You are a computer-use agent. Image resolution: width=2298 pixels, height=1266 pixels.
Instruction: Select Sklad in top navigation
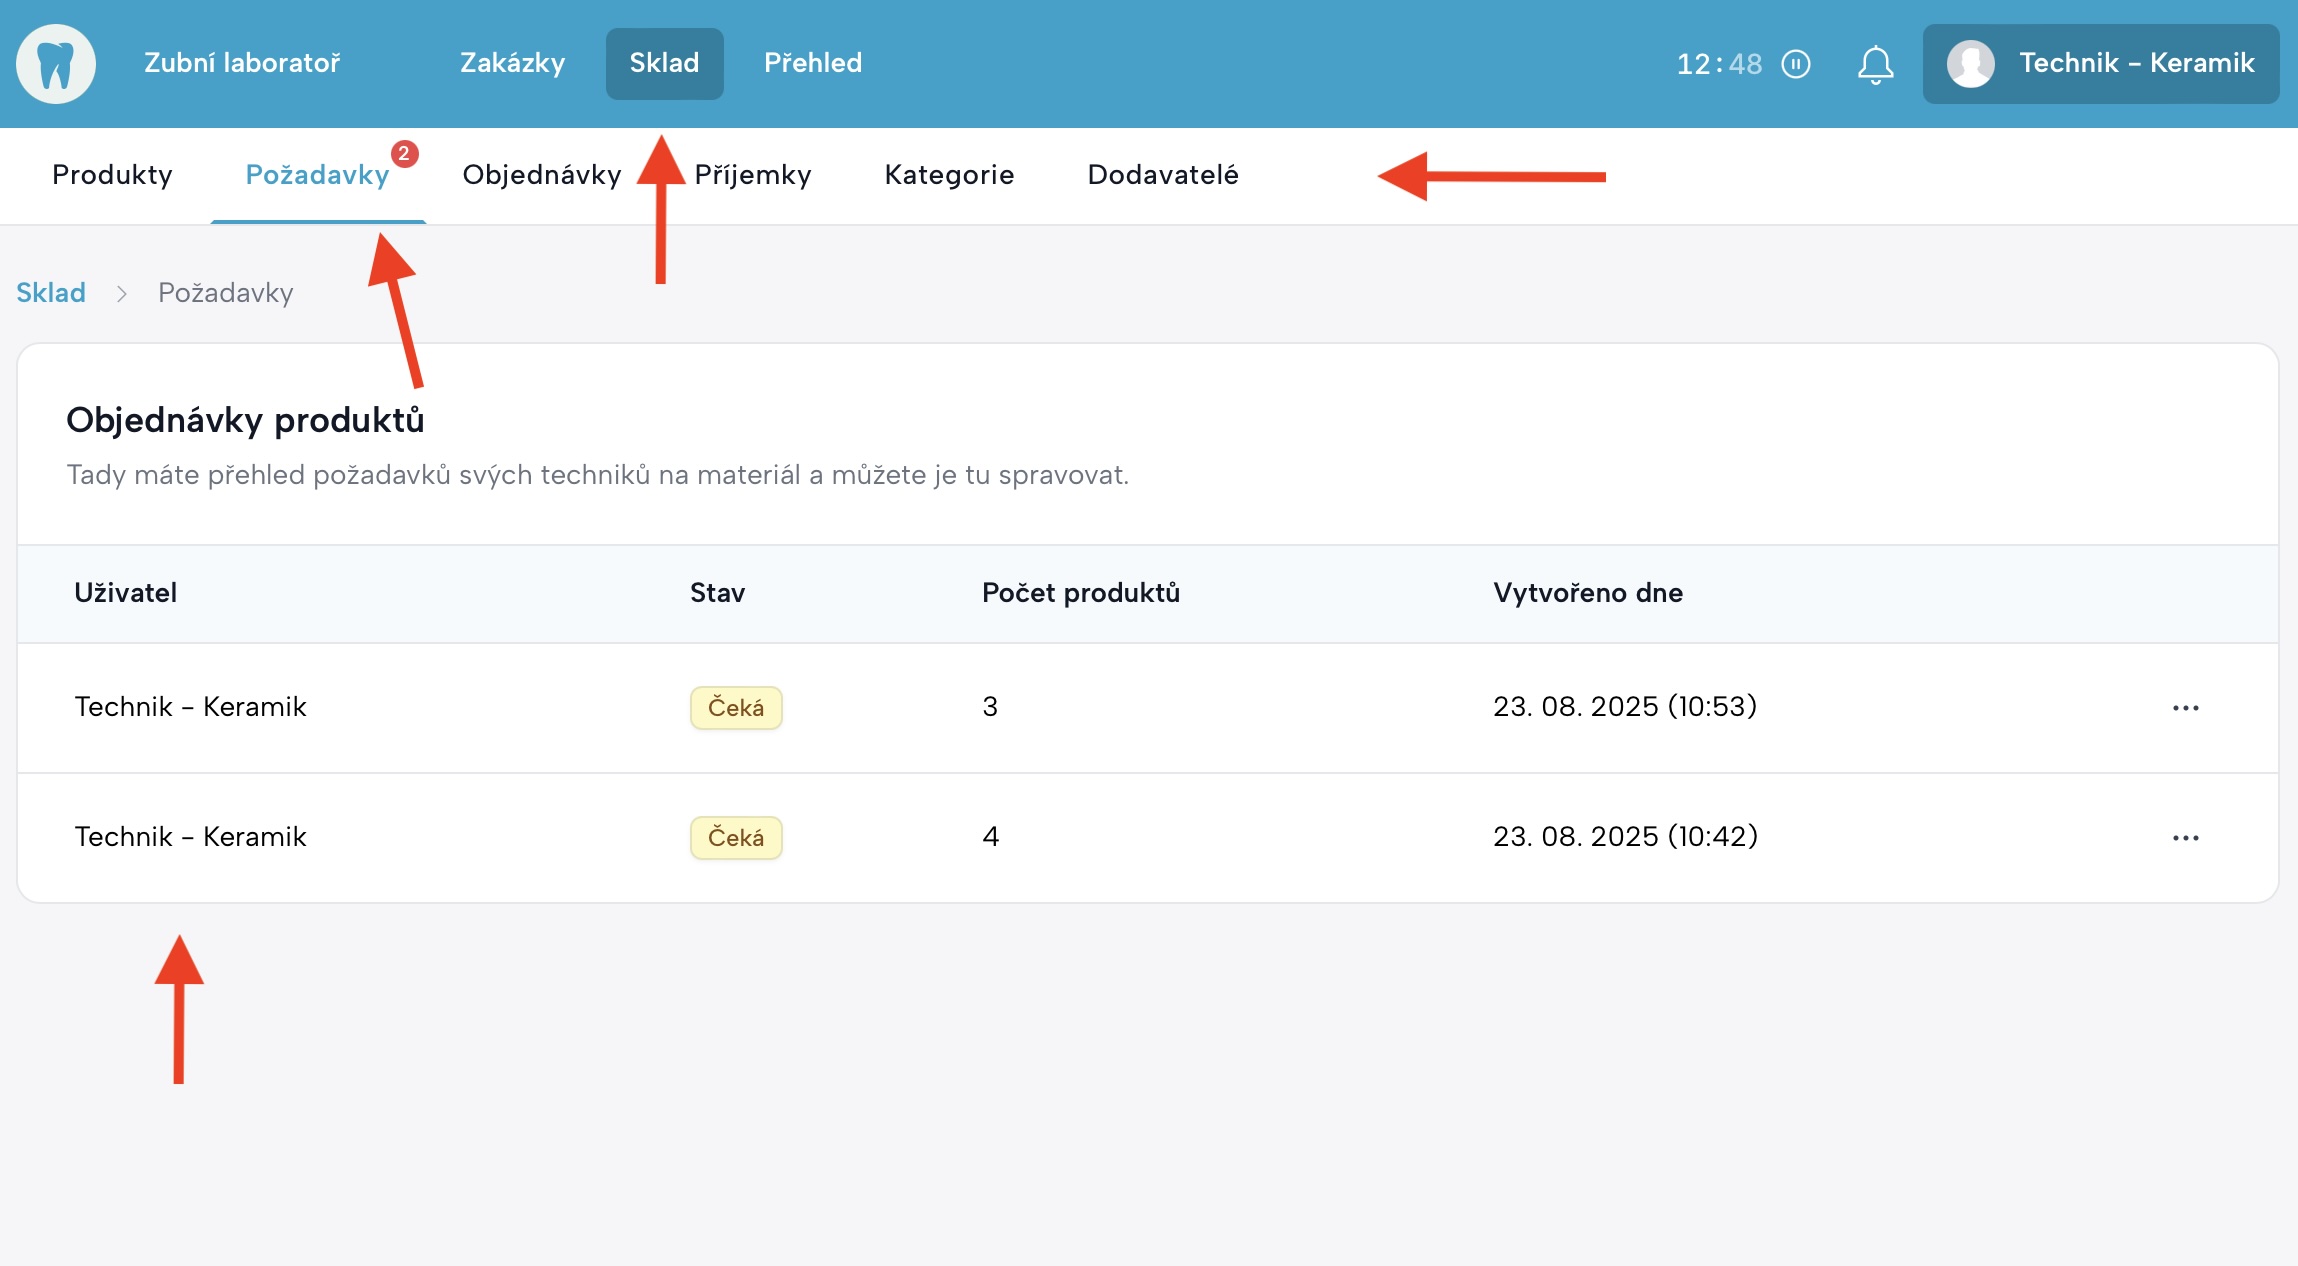coord(664,63)
